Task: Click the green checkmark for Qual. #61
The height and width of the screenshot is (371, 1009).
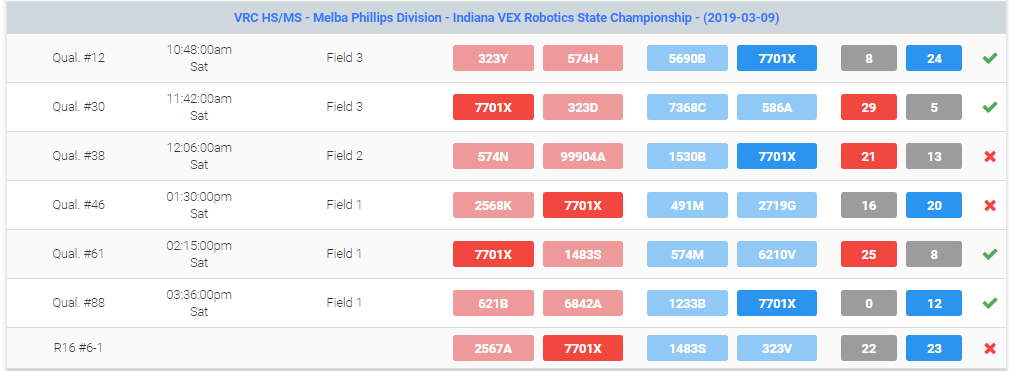Action: coord(990,254)
